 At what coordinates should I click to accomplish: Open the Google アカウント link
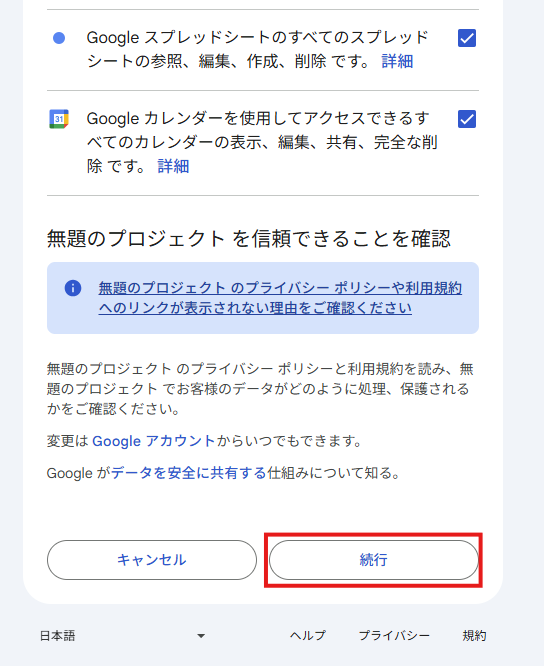click(154, 441)
